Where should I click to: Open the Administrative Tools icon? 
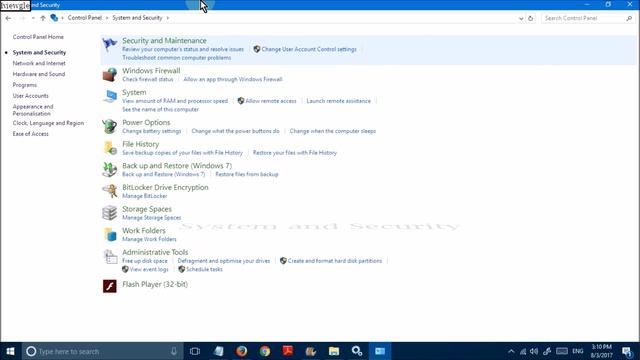tap(109, 256)
